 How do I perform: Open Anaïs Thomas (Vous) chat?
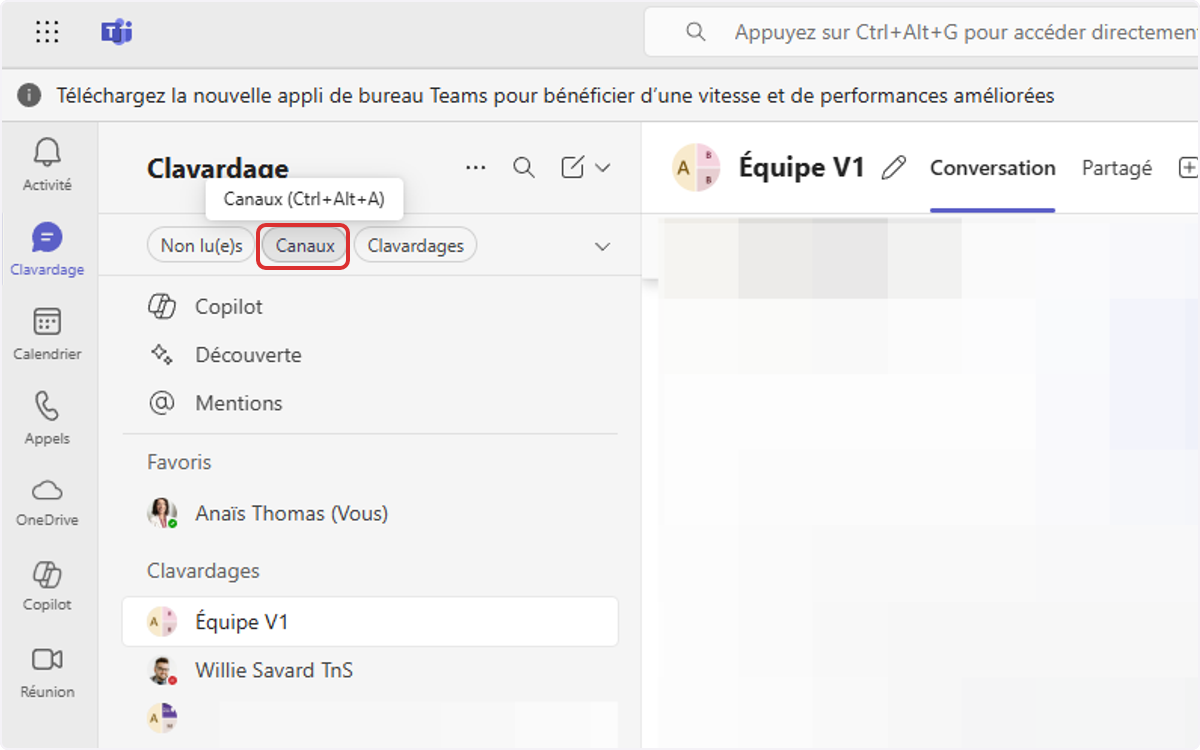[370, 514]
